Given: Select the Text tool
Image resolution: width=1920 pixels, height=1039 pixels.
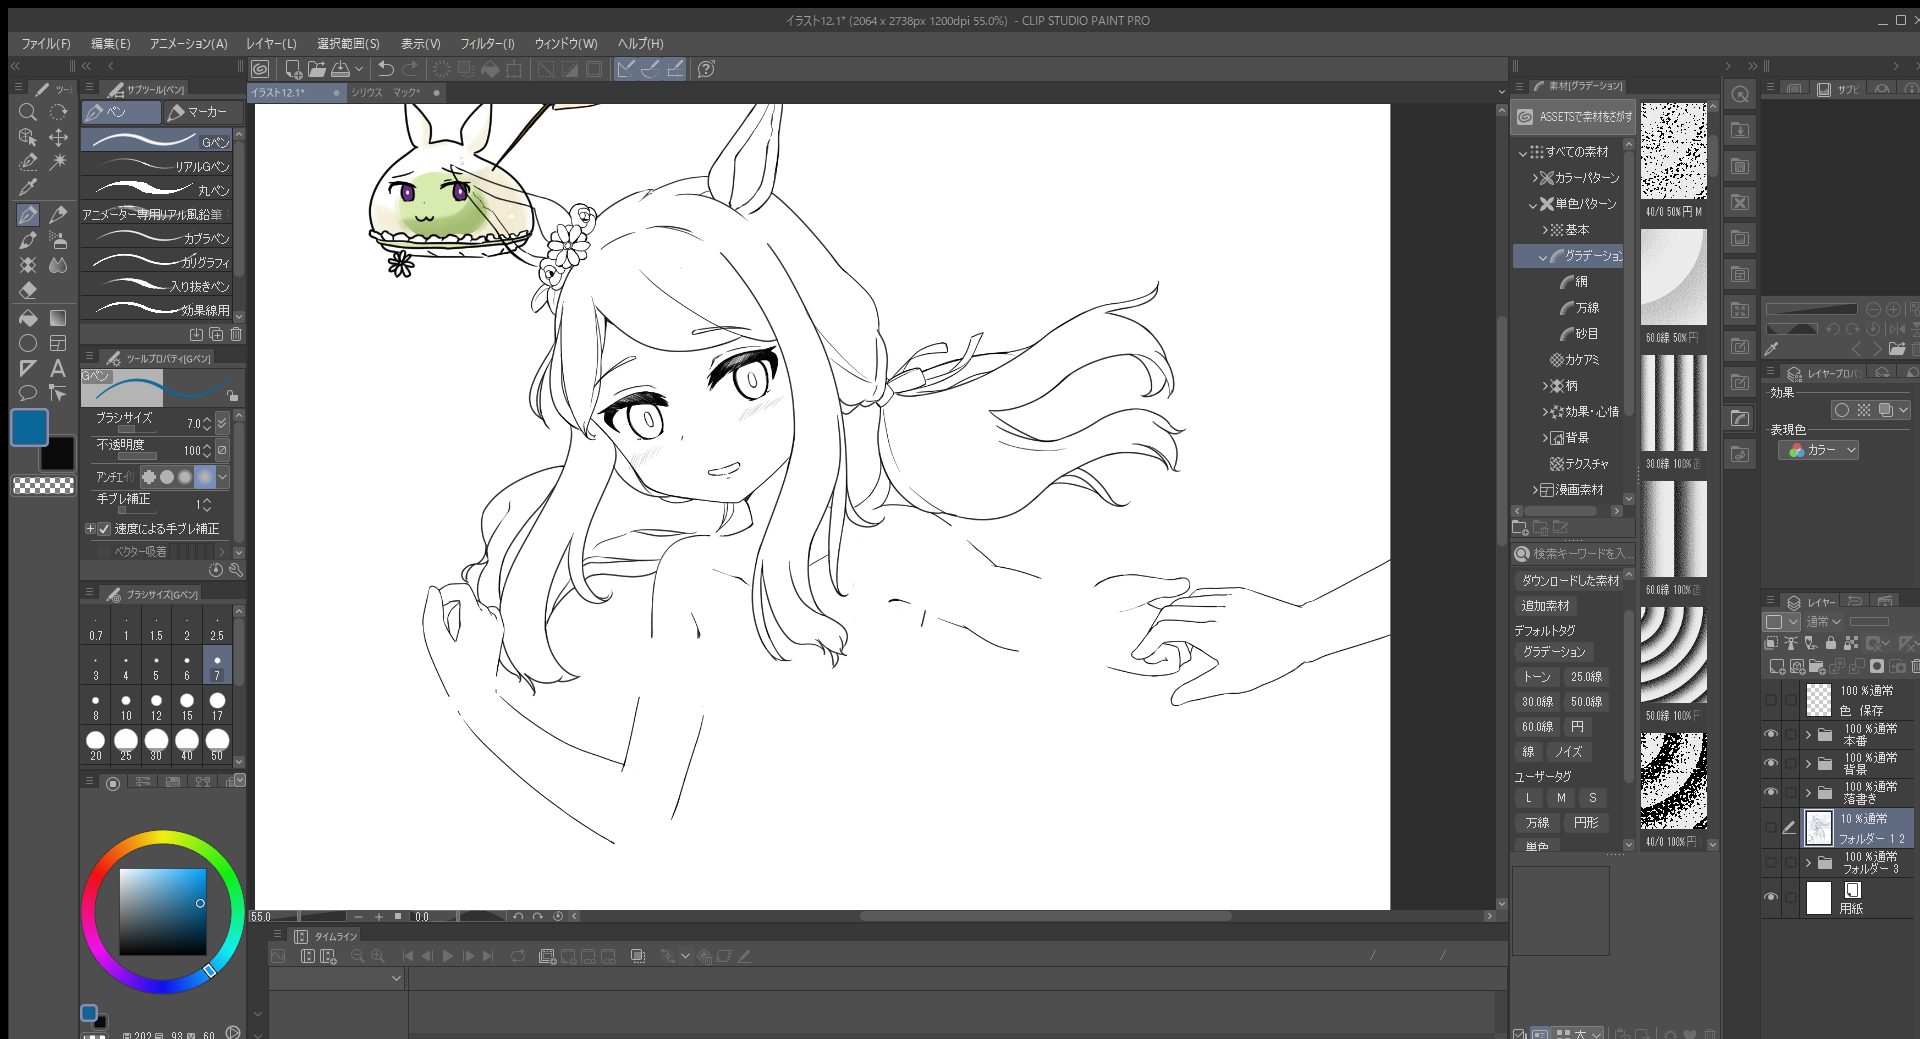Looking at the screenshot, I should click(58, 368).
